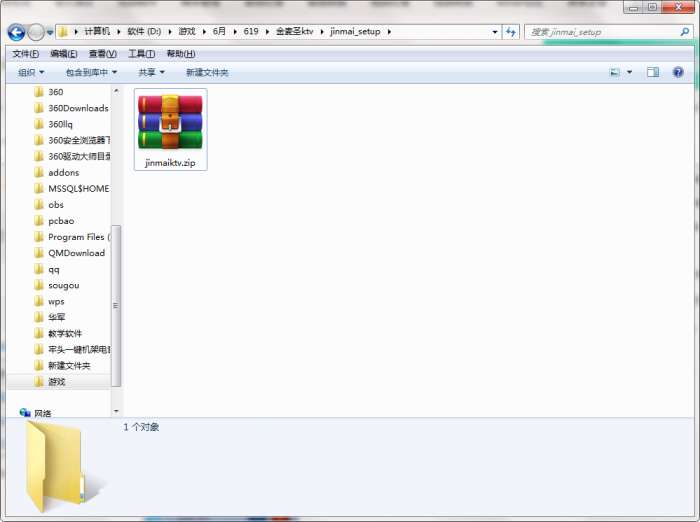This screenshot has width=700, height=522.
Task: Select the 360安全浏览器 folder in tree
Action: (x=79, y=140)
